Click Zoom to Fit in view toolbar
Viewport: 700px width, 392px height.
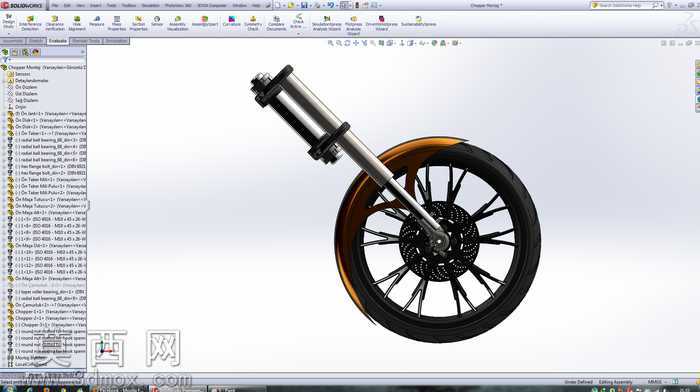pos(331,43)
